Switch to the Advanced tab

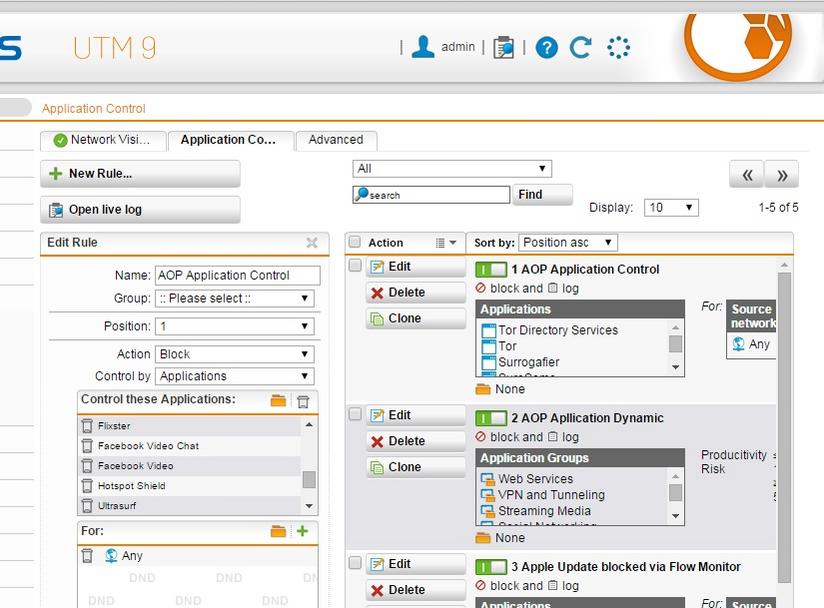pos(336,140)
